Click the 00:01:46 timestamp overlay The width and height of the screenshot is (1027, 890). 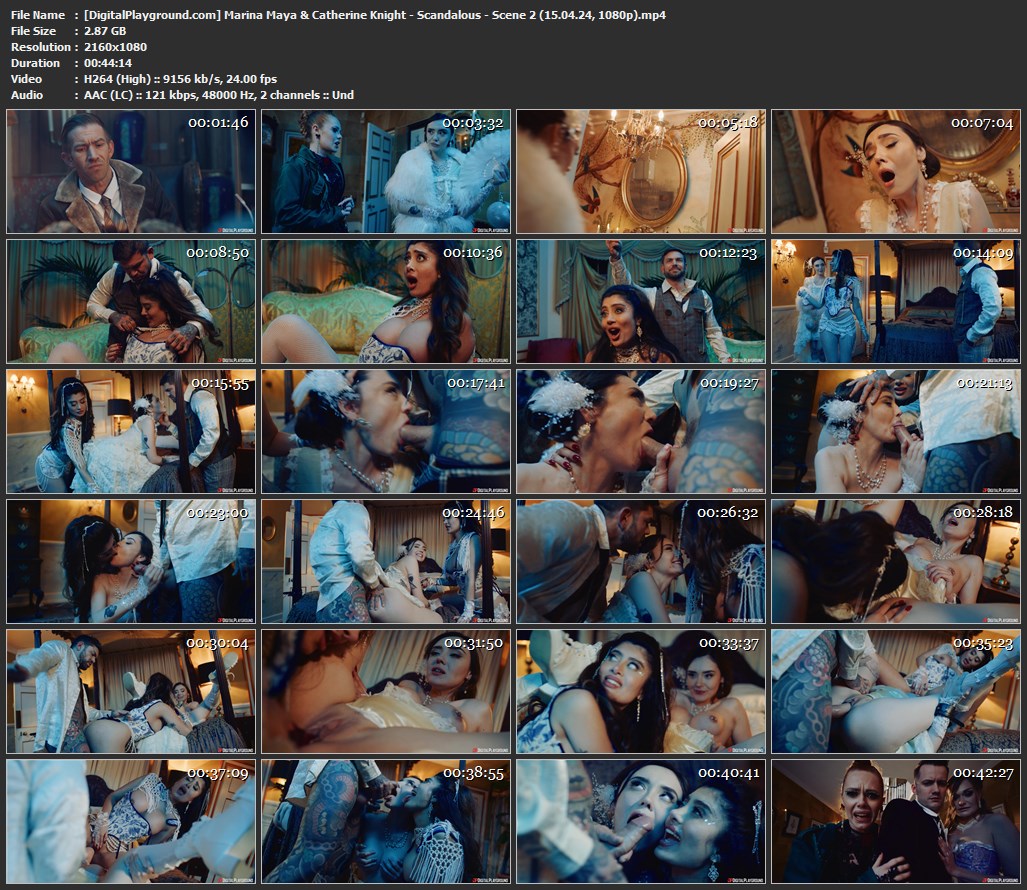[x=219, y=123]
